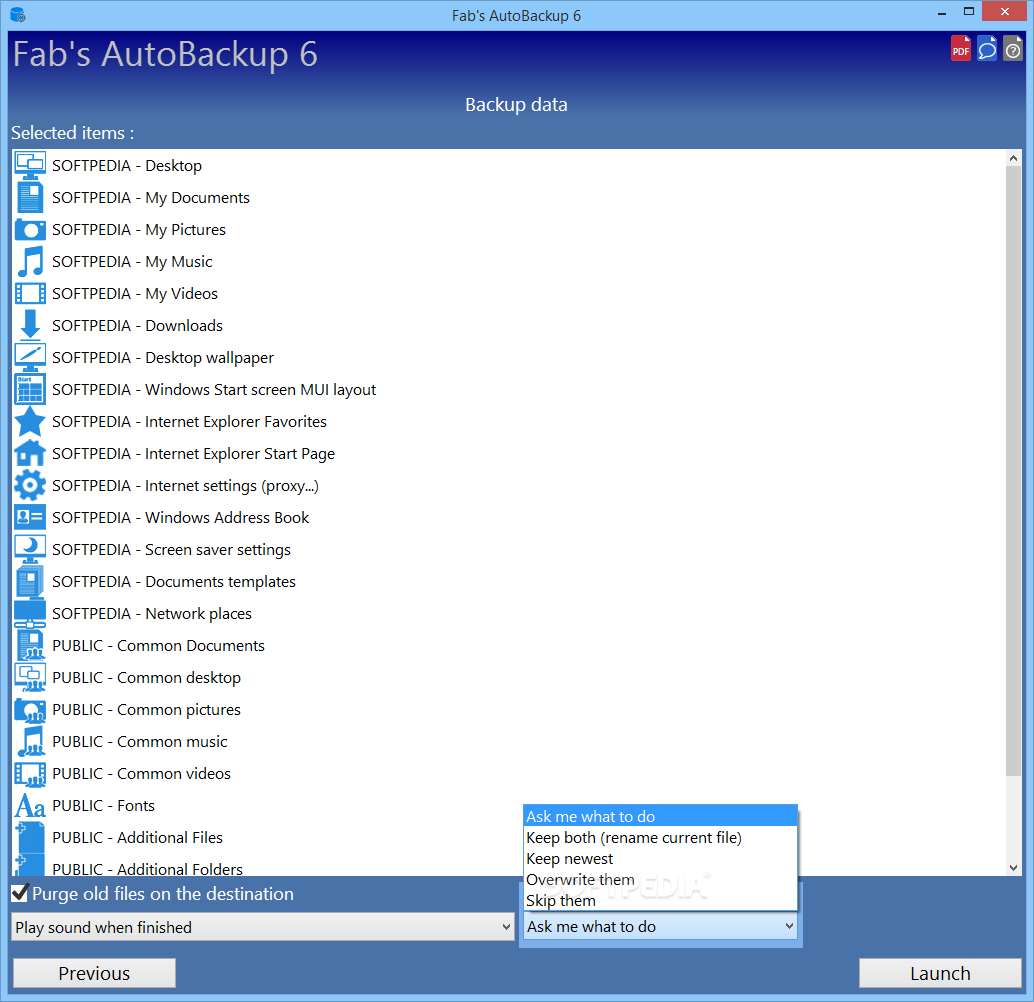
Task: Select the Fonts Aa icon
Action: pyautogui.click(x=30, y=805)
